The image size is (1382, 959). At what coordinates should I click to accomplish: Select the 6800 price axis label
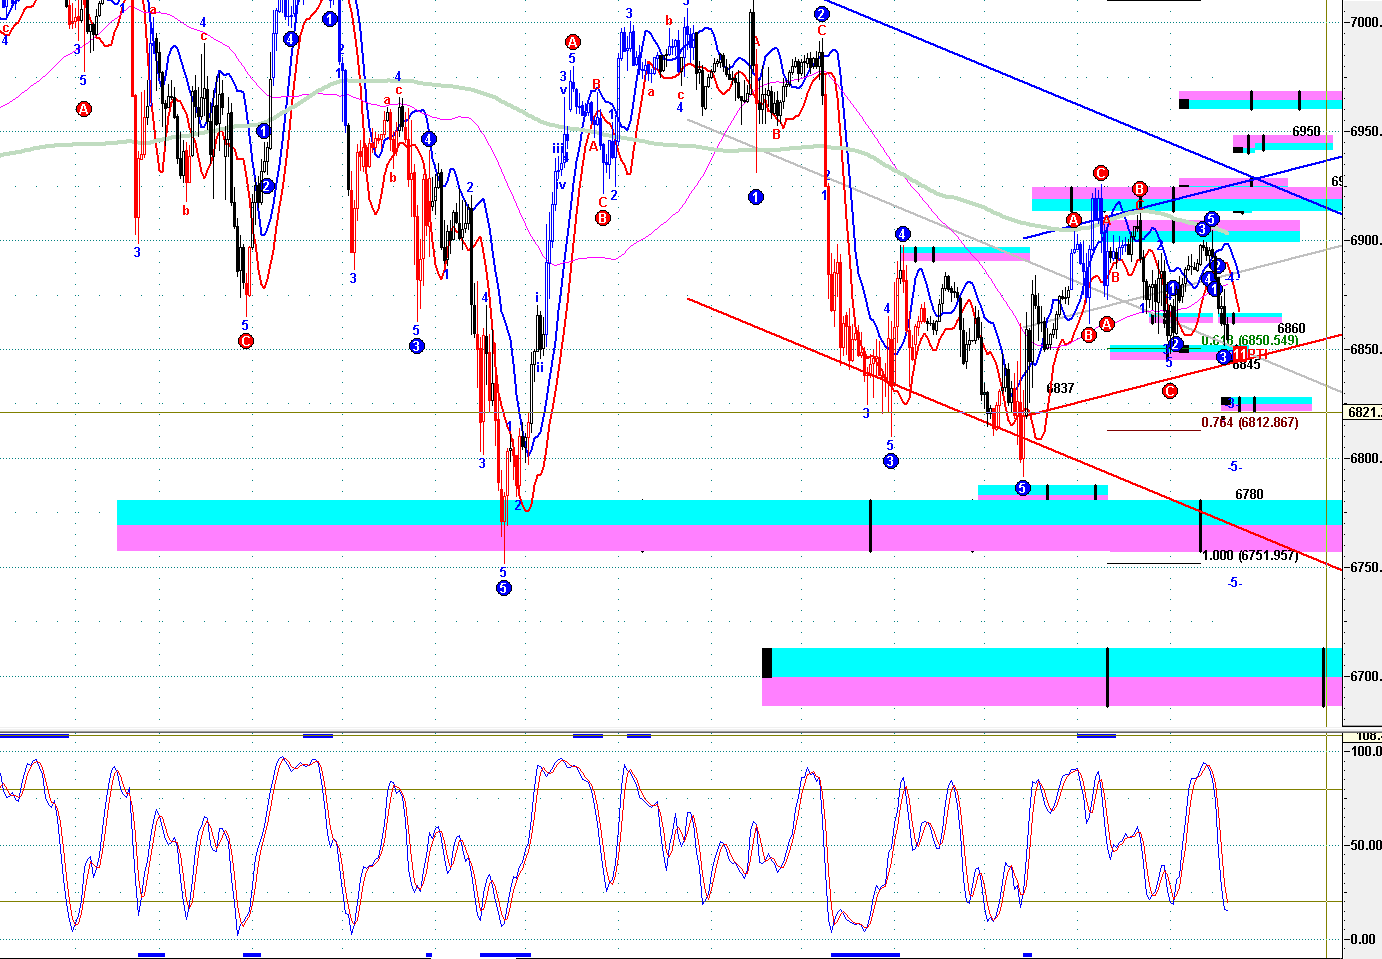[x=1364, y=458]
